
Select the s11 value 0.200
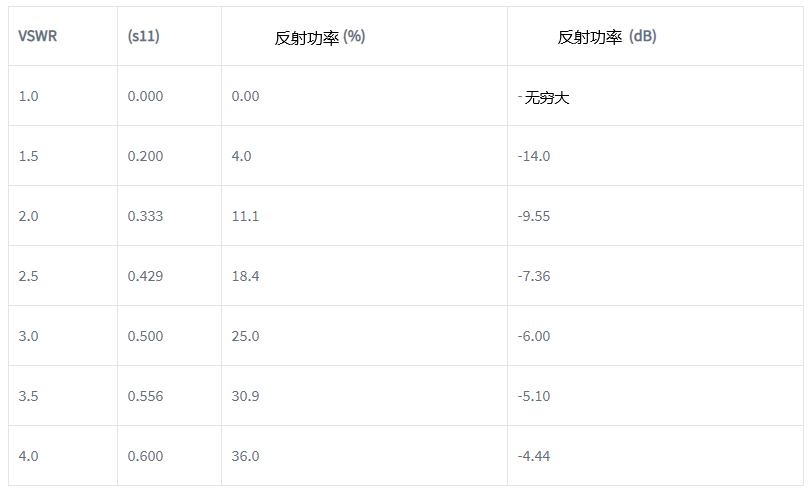pyautogui.click(x=145, y=156)
